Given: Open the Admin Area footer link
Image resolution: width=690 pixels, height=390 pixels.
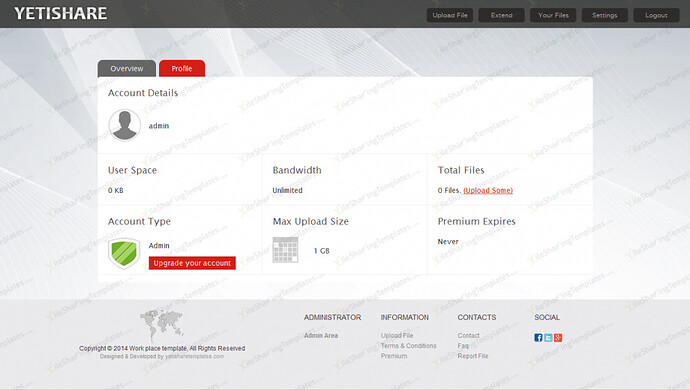Looking at the screenshot, I should click(321, 335).
